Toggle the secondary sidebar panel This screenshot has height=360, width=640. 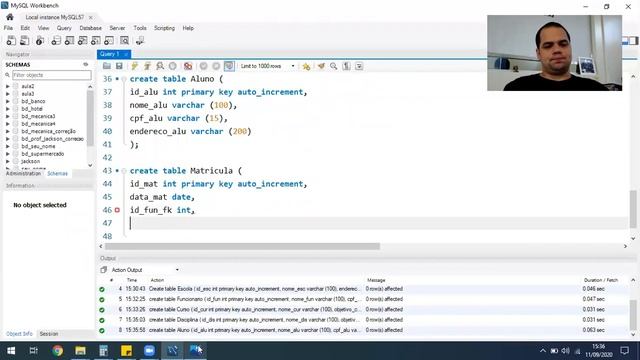(x=633, y=40)
